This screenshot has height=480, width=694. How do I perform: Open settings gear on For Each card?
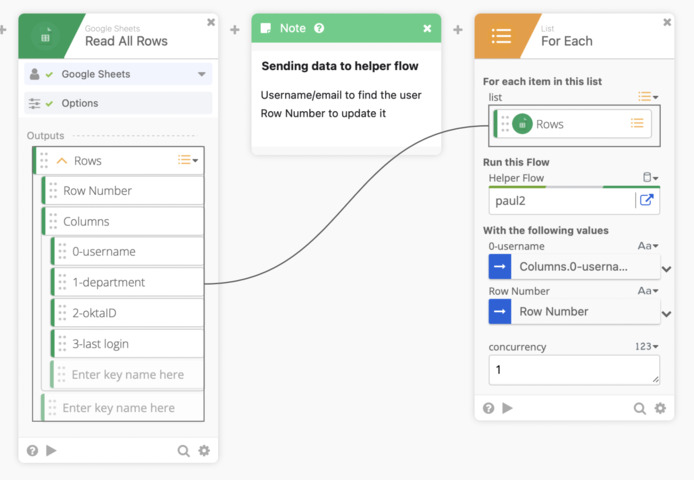point(660,408)
